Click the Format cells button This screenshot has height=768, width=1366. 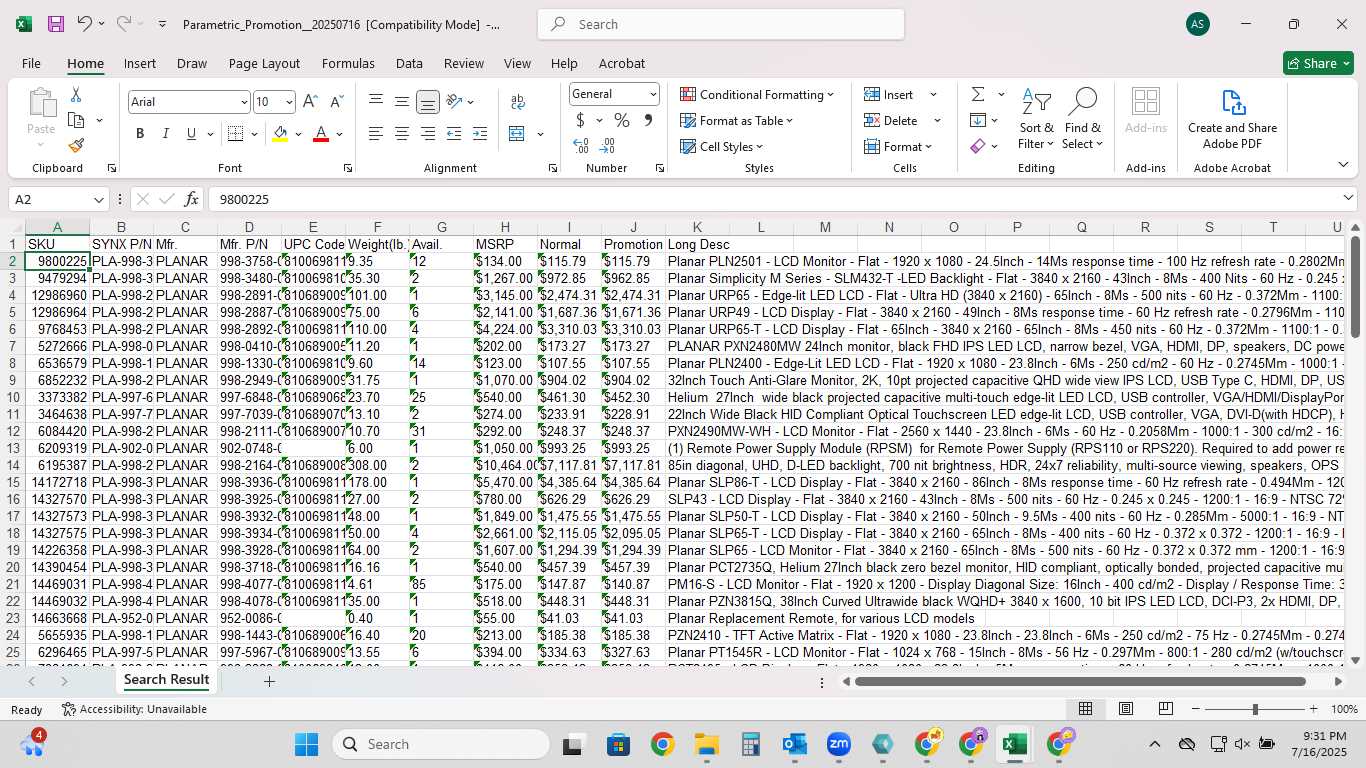click(x=898, y=146)
